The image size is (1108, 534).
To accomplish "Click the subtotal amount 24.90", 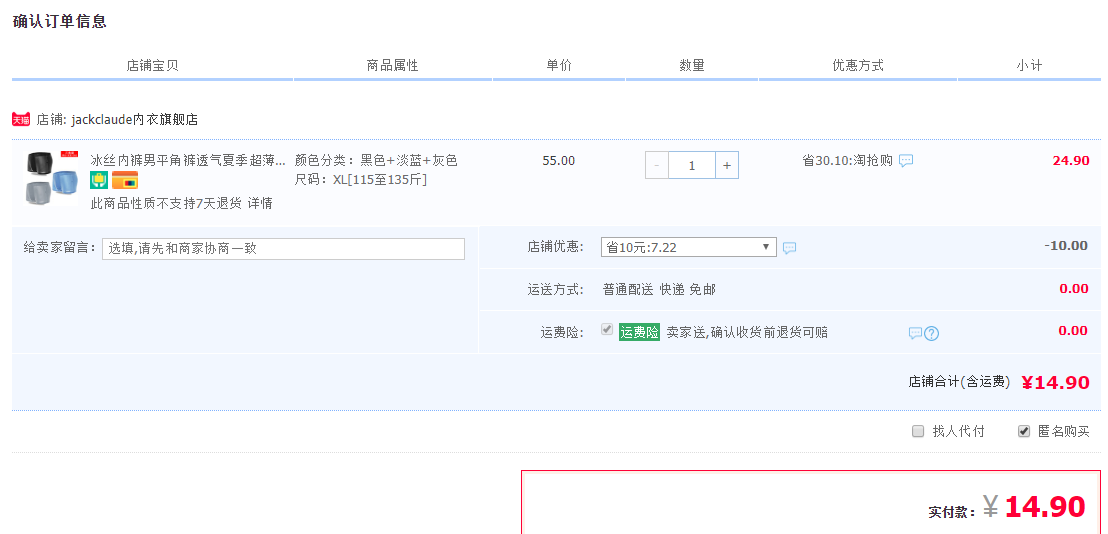I will 1071,160.
